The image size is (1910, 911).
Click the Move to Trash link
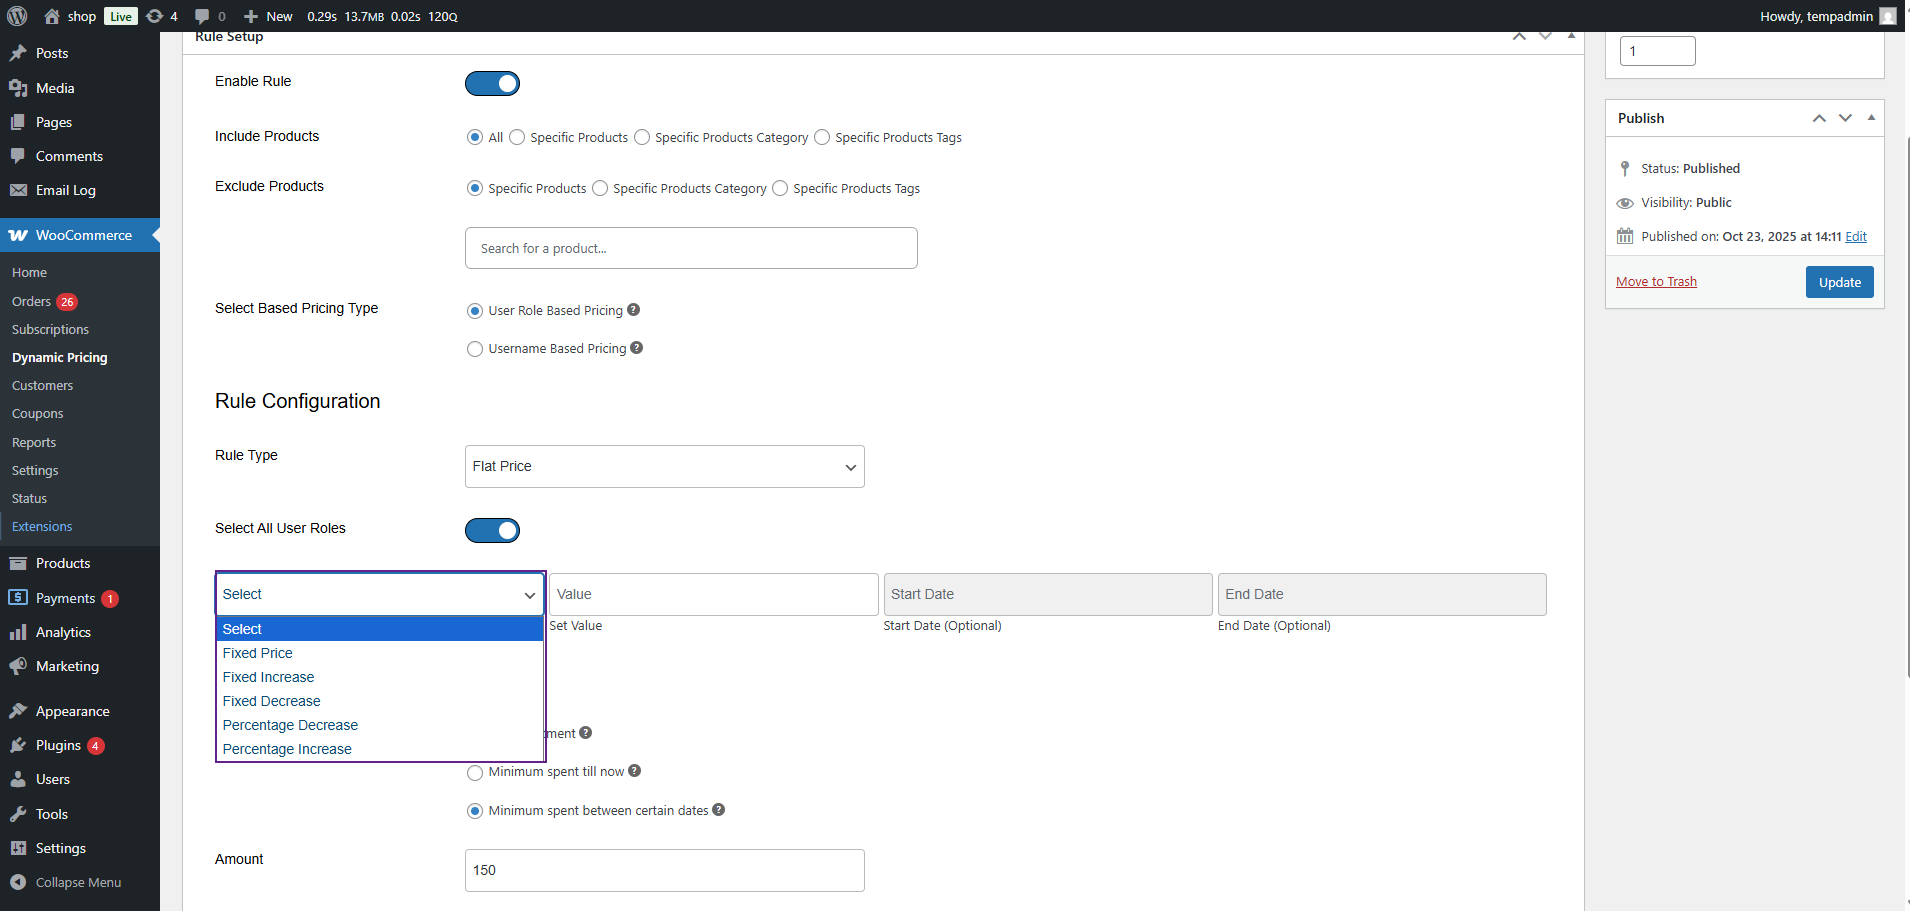(1656, 282)
